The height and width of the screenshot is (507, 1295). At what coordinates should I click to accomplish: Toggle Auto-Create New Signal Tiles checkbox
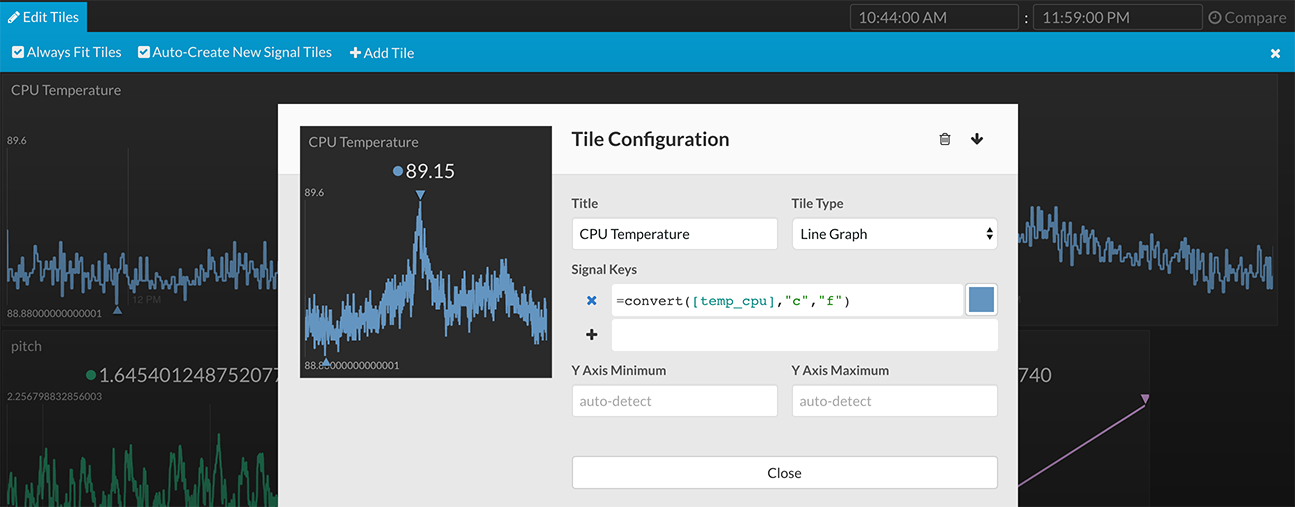(x=144, y=52)
